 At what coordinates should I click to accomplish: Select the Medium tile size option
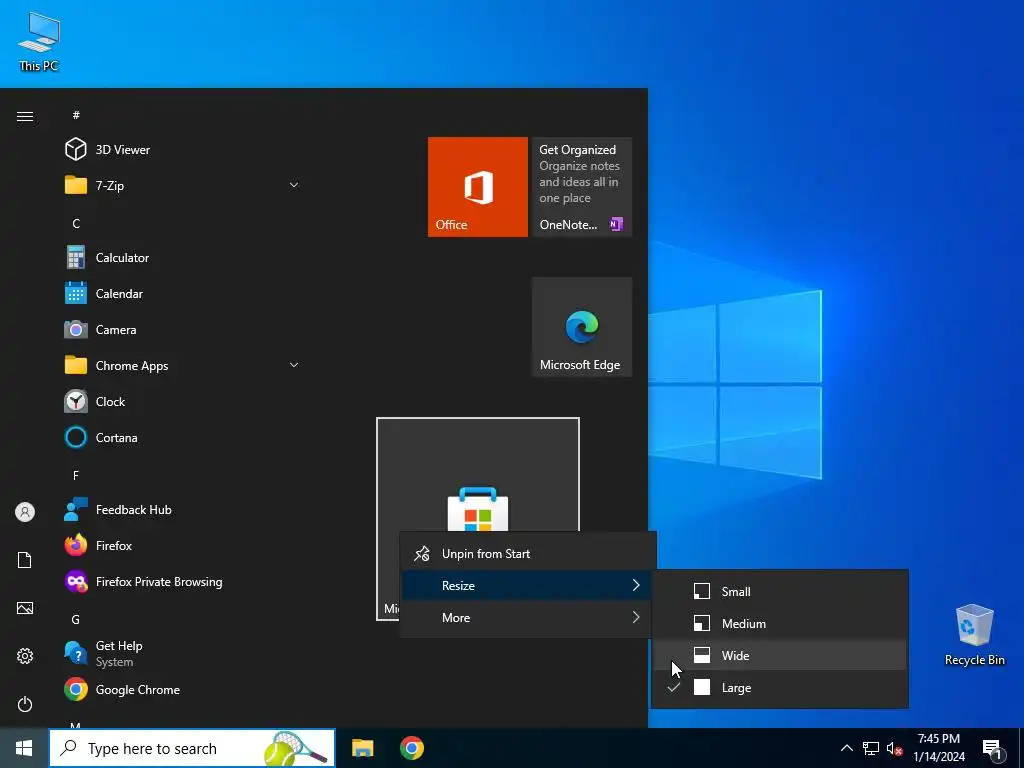(780, 623)
